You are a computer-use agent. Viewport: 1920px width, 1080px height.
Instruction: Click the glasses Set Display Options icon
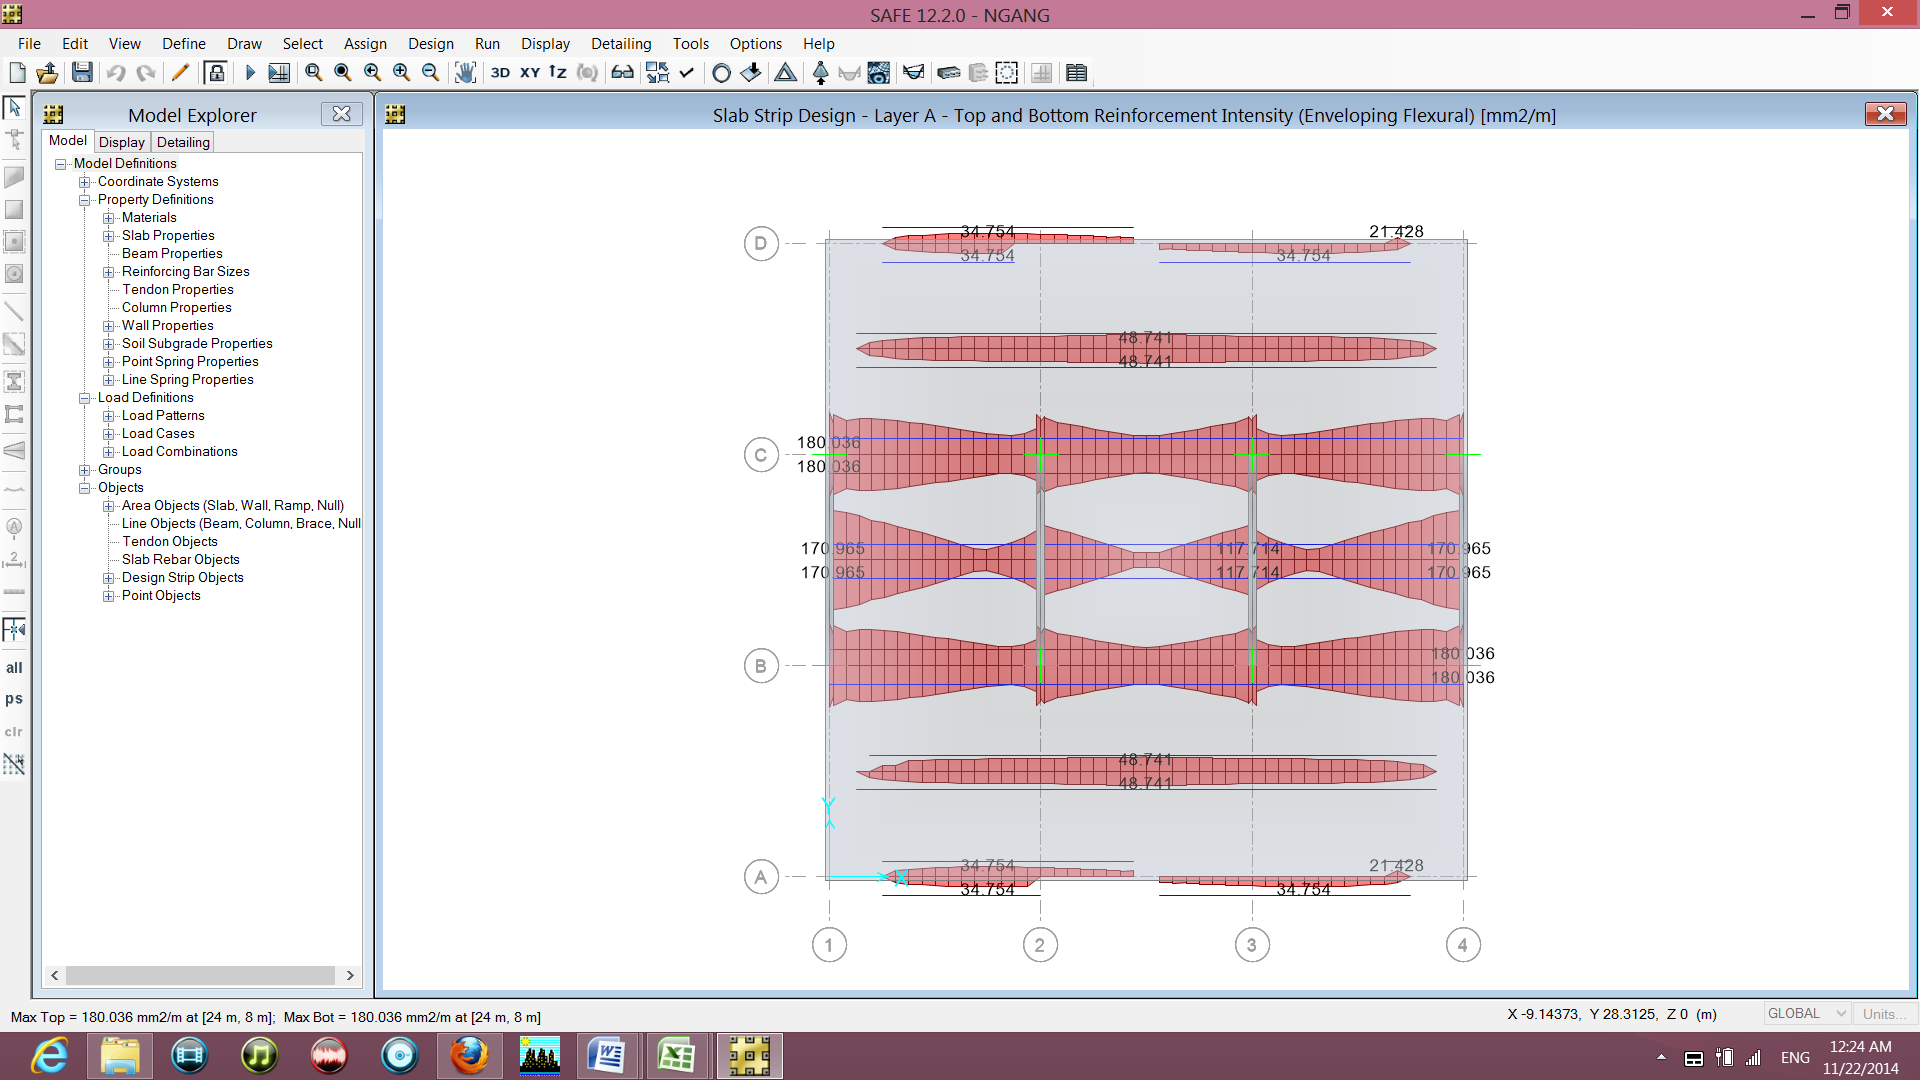(x=622, y=73)
